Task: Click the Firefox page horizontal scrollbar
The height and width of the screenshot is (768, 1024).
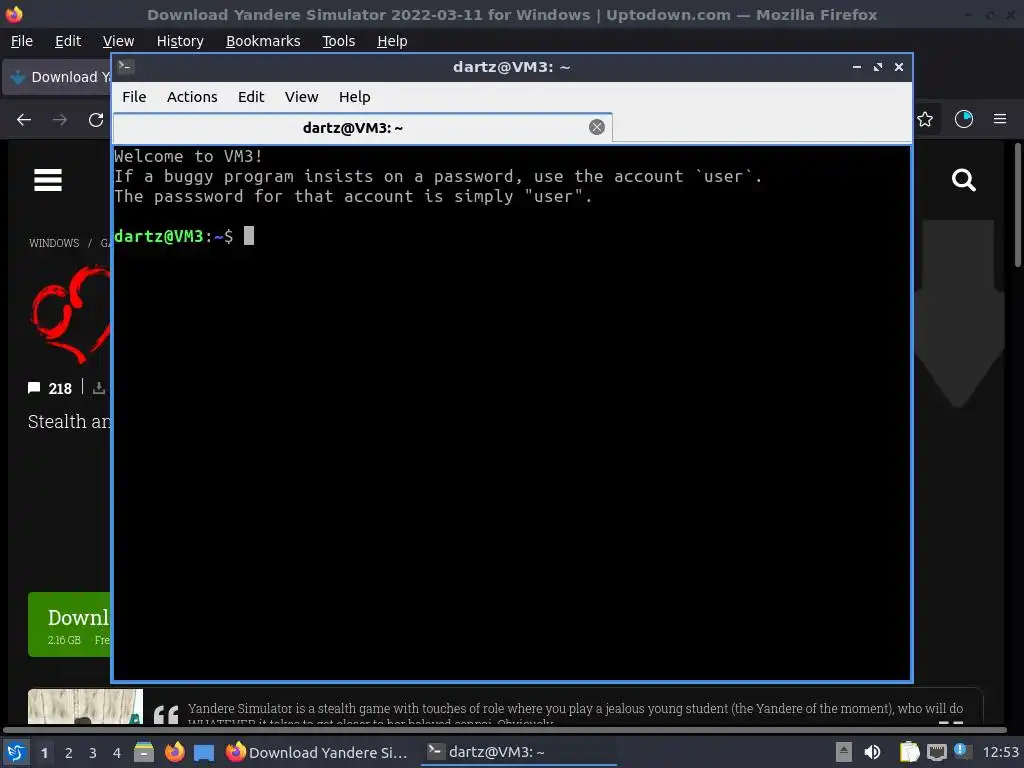Action: coord(504,729)
